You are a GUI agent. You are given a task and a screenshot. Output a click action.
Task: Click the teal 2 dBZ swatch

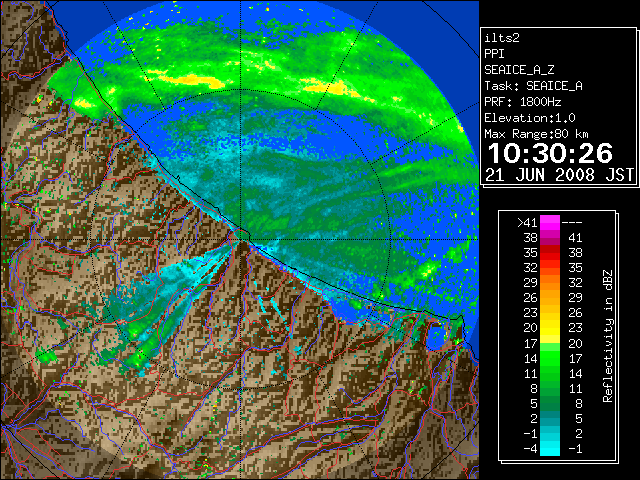tap(550, 418)
